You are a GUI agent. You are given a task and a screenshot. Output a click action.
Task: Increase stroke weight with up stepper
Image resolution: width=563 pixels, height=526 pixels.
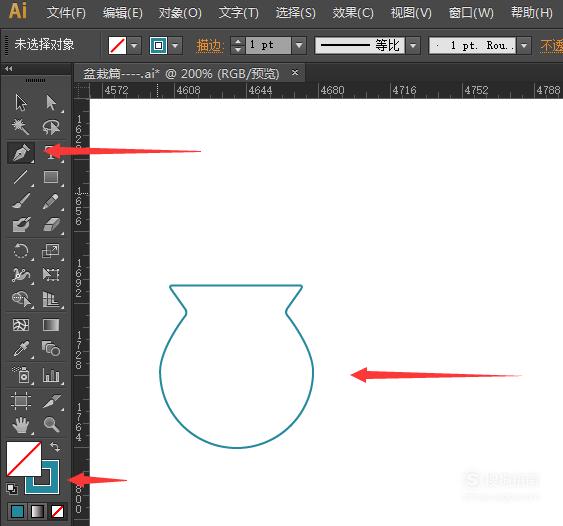238,41
